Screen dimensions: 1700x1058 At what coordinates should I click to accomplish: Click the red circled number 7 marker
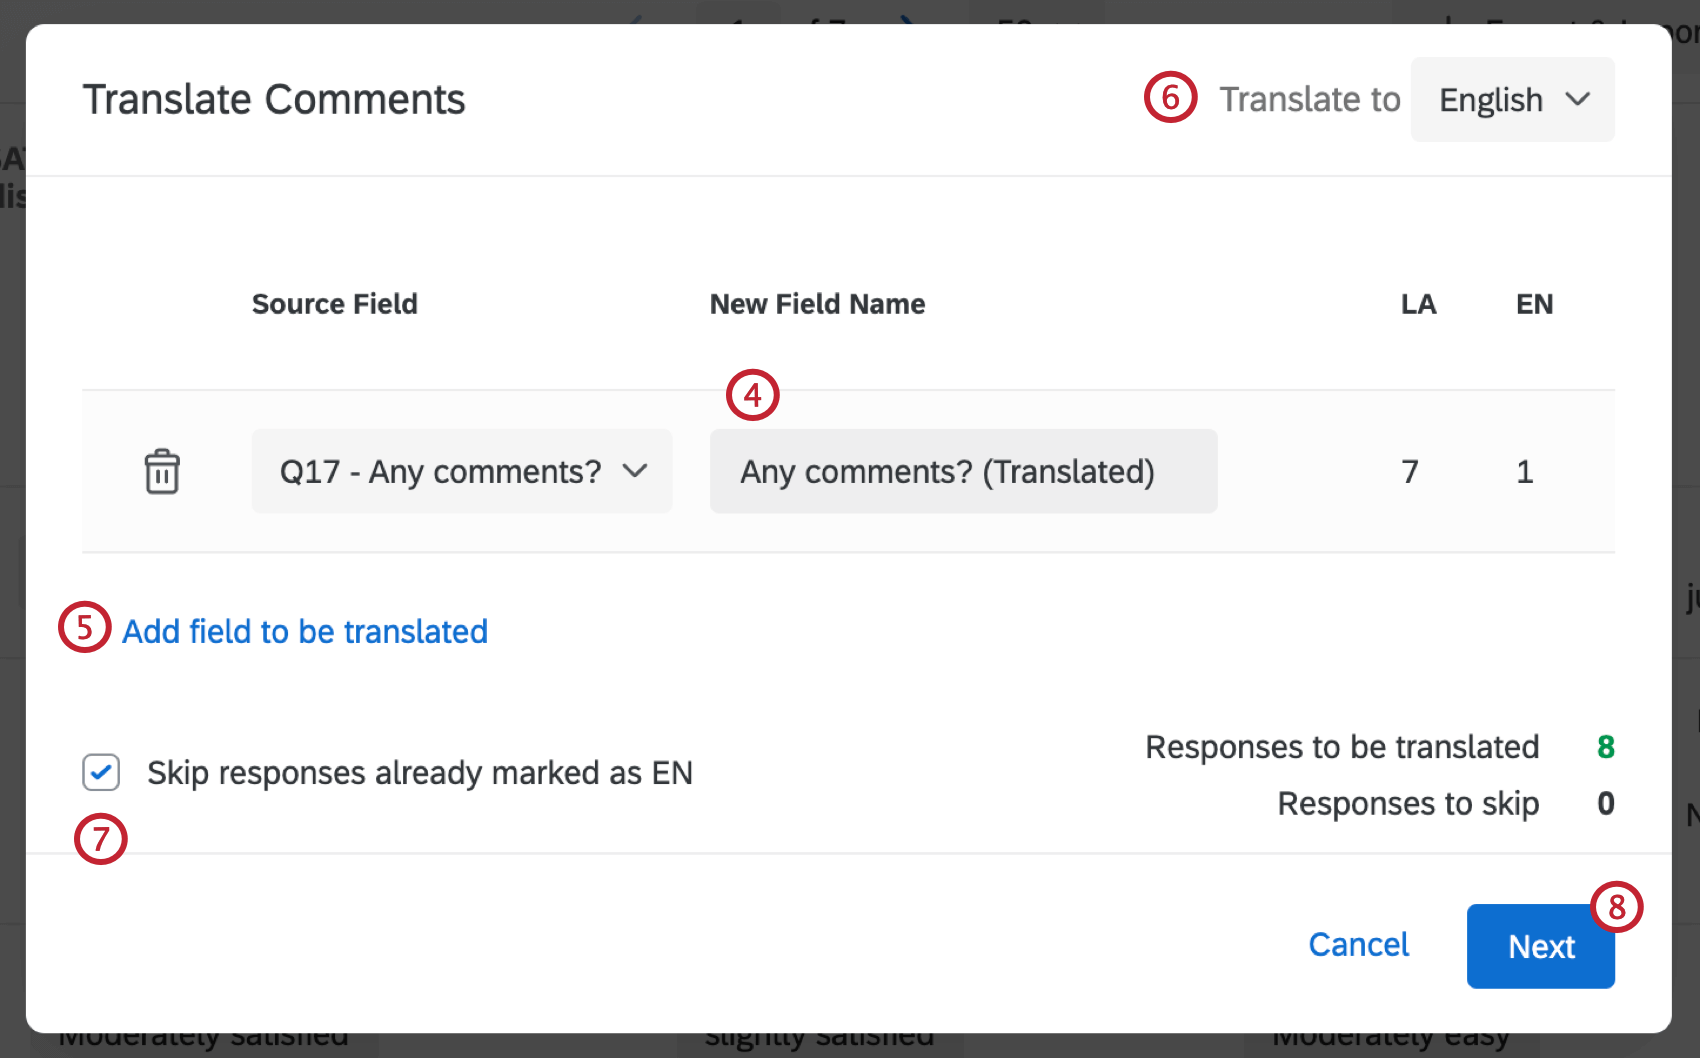[101, 839]
